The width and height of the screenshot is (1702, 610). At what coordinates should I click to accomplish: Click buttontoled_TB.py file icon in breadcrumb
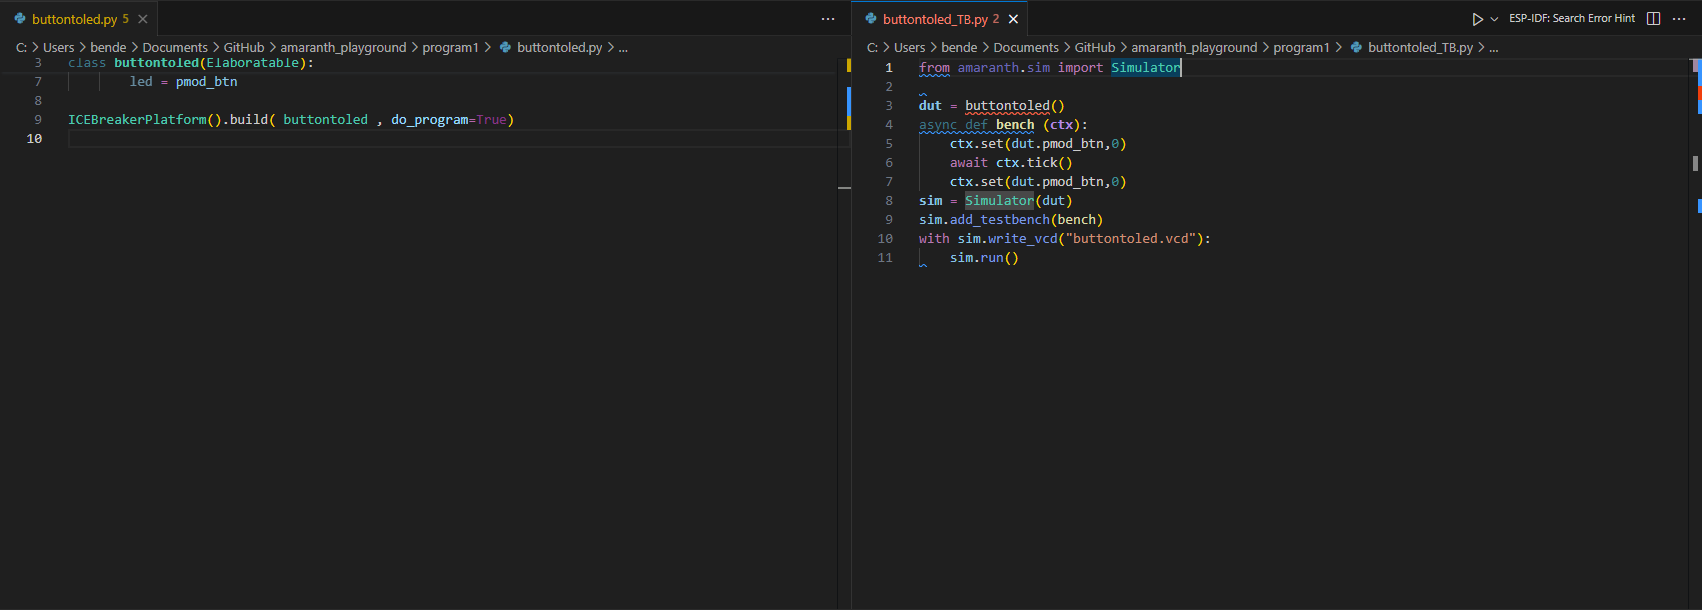pos(1356,47)
